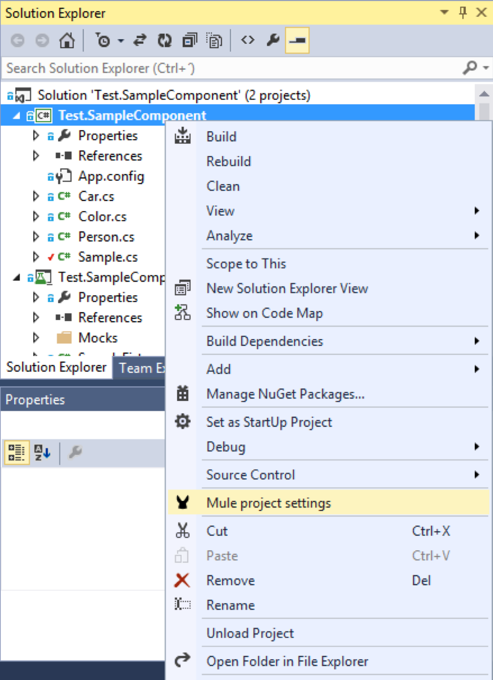This screenshot has height=680, width=493.
Task: Expand the Car.cs node
Action: click(x=36, y=196)
